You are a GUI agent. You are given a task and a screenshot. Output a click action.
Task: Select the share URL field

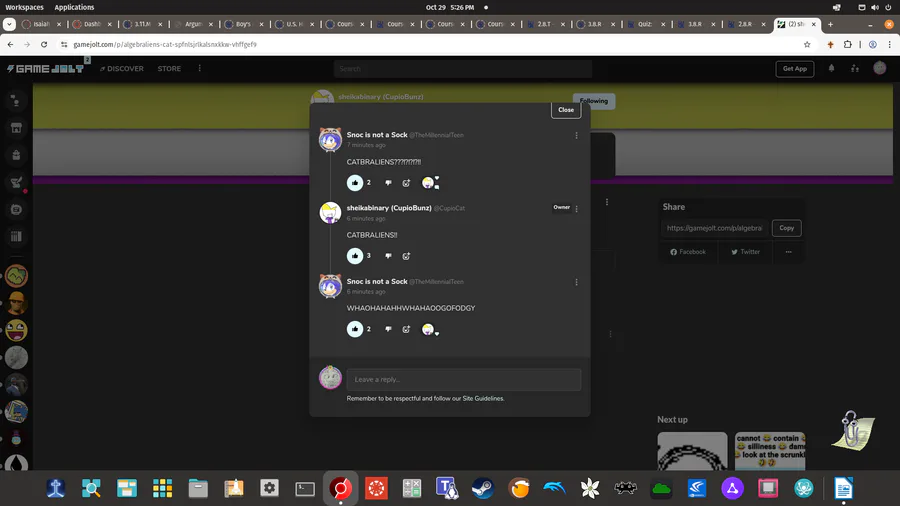point(715,228)
